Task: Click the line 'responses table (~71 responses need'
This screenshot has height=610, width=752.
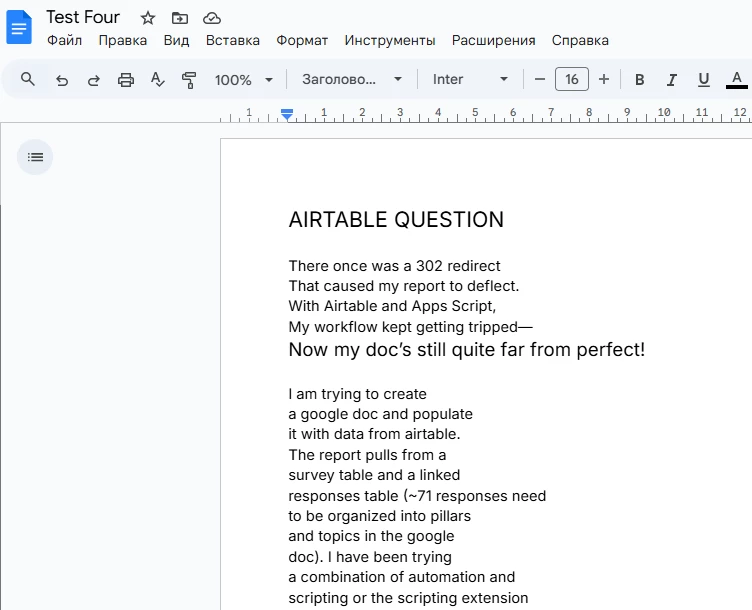Action: pyautogui.click(x=417, y=496)
